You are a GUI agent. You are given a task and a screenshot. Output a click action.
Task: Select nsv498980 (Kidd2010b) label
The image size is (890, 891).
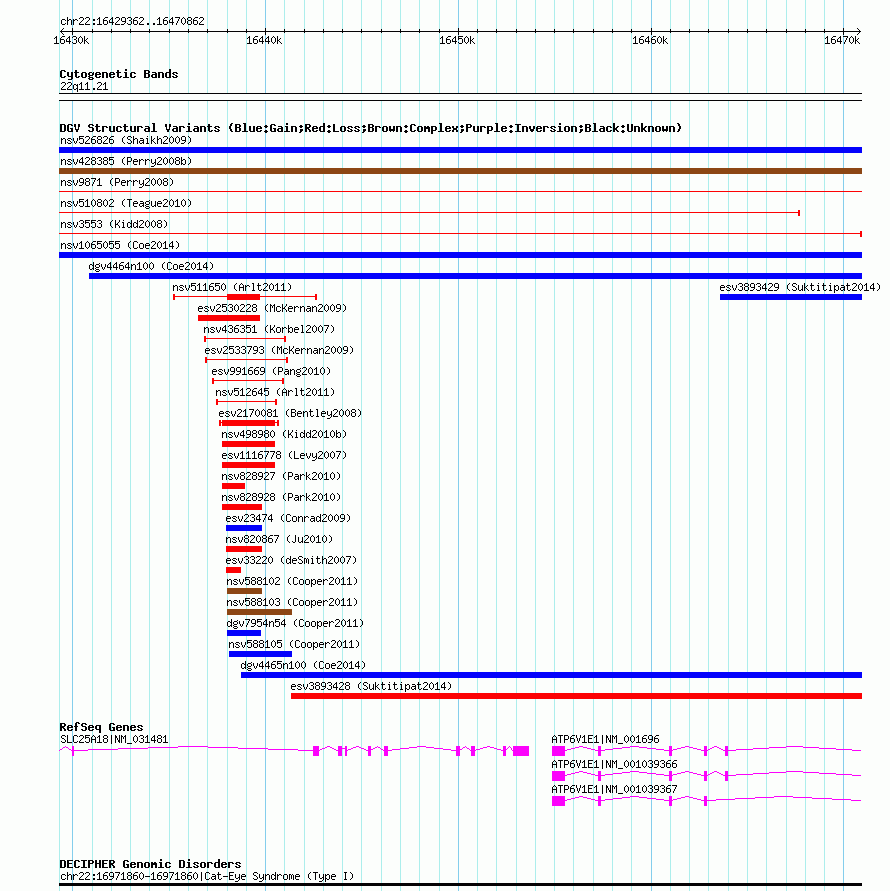pyautogui.click(x=284, y=435)
